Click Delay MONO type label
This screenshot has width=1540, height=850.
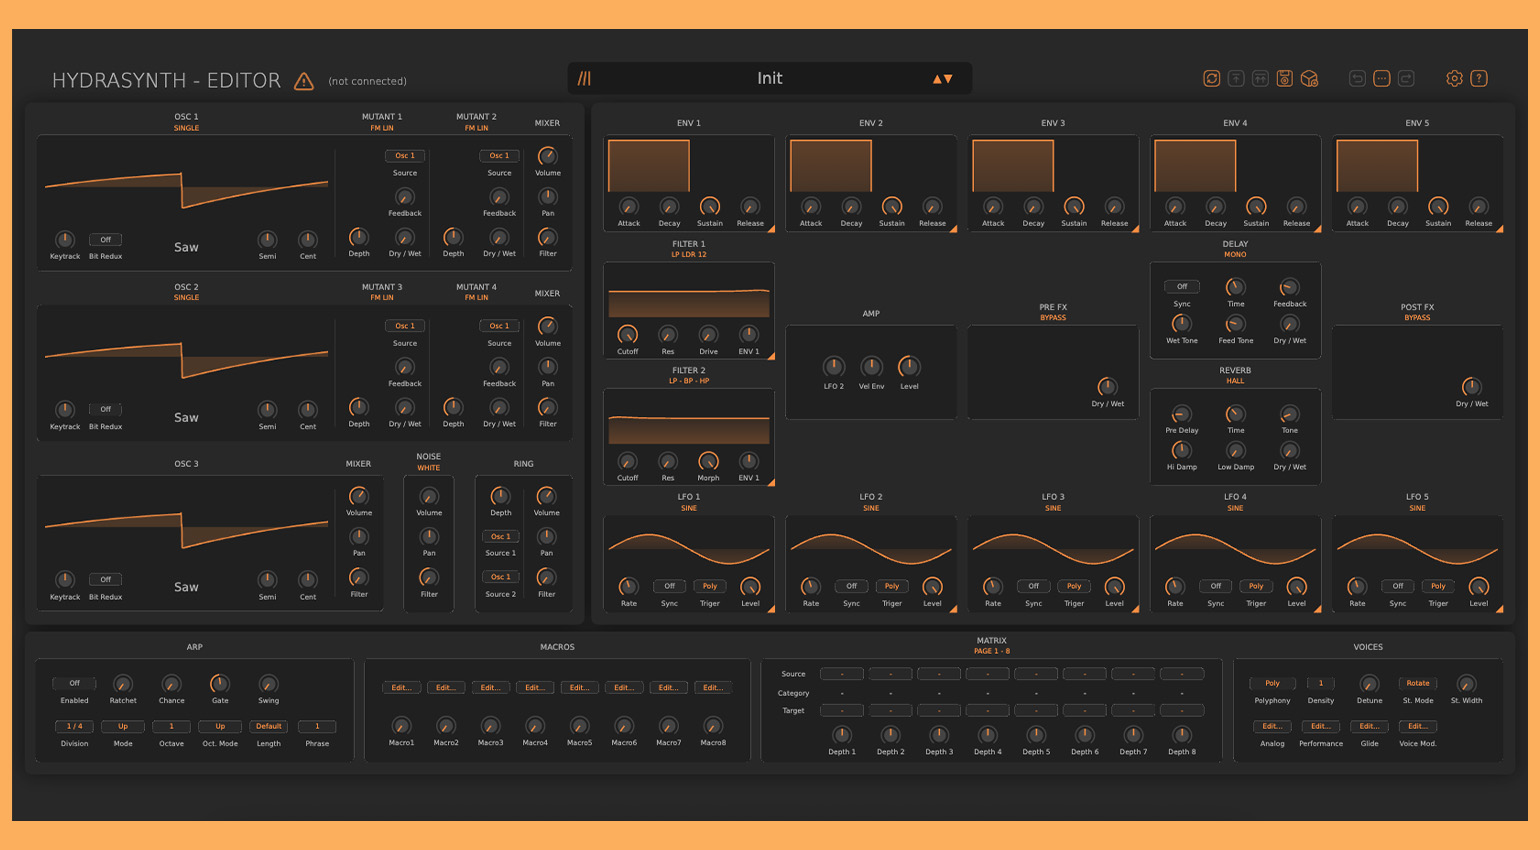point(1235,255)
